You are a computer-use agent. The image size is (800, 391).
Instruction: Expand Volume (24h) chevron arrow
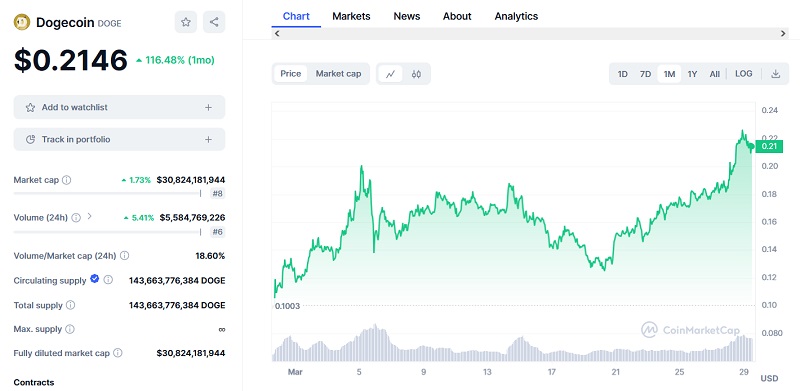point(89,216)
